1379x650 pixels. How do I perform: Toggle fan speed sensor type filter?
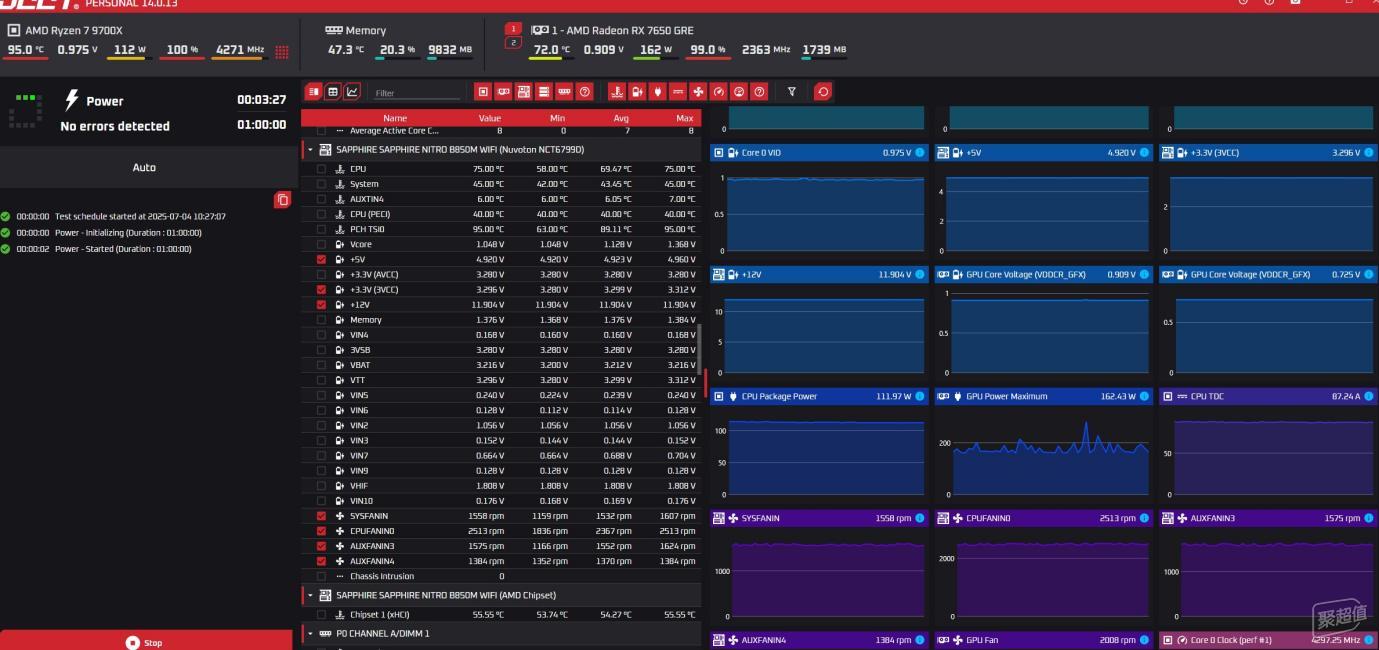pyautogui.click(x=698, y=92)
